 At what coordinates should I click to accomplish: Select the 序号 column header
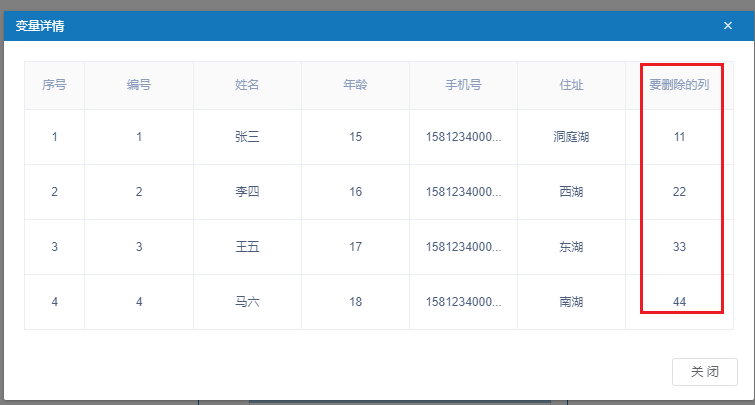click(x=54, y=85)
